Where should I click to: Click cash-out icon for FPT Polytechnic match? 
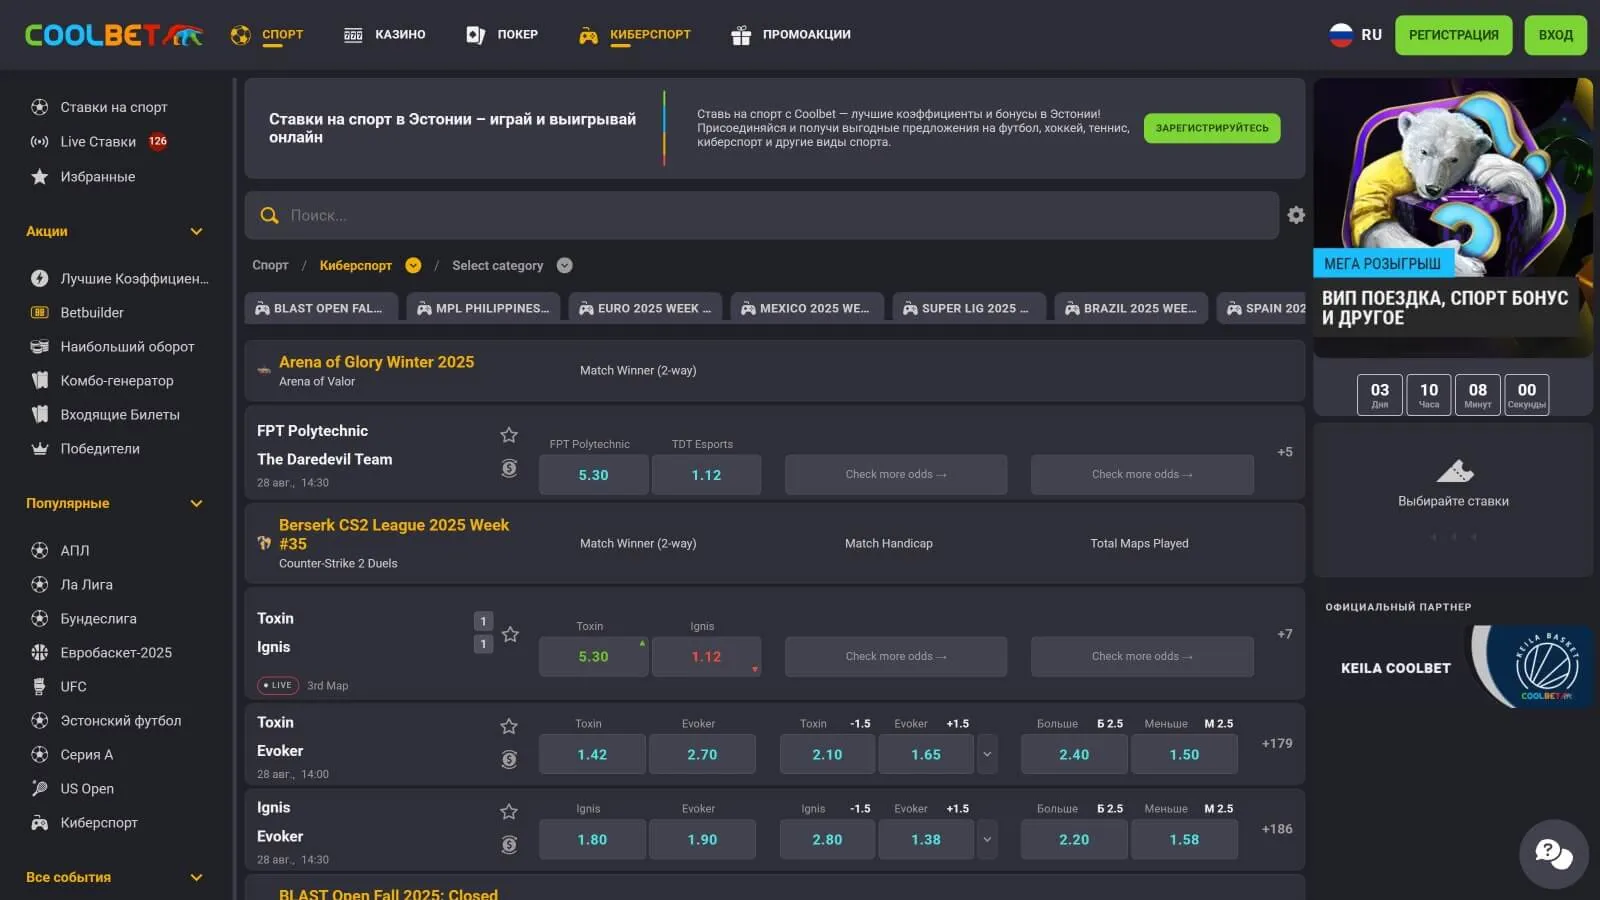(509, 468)
